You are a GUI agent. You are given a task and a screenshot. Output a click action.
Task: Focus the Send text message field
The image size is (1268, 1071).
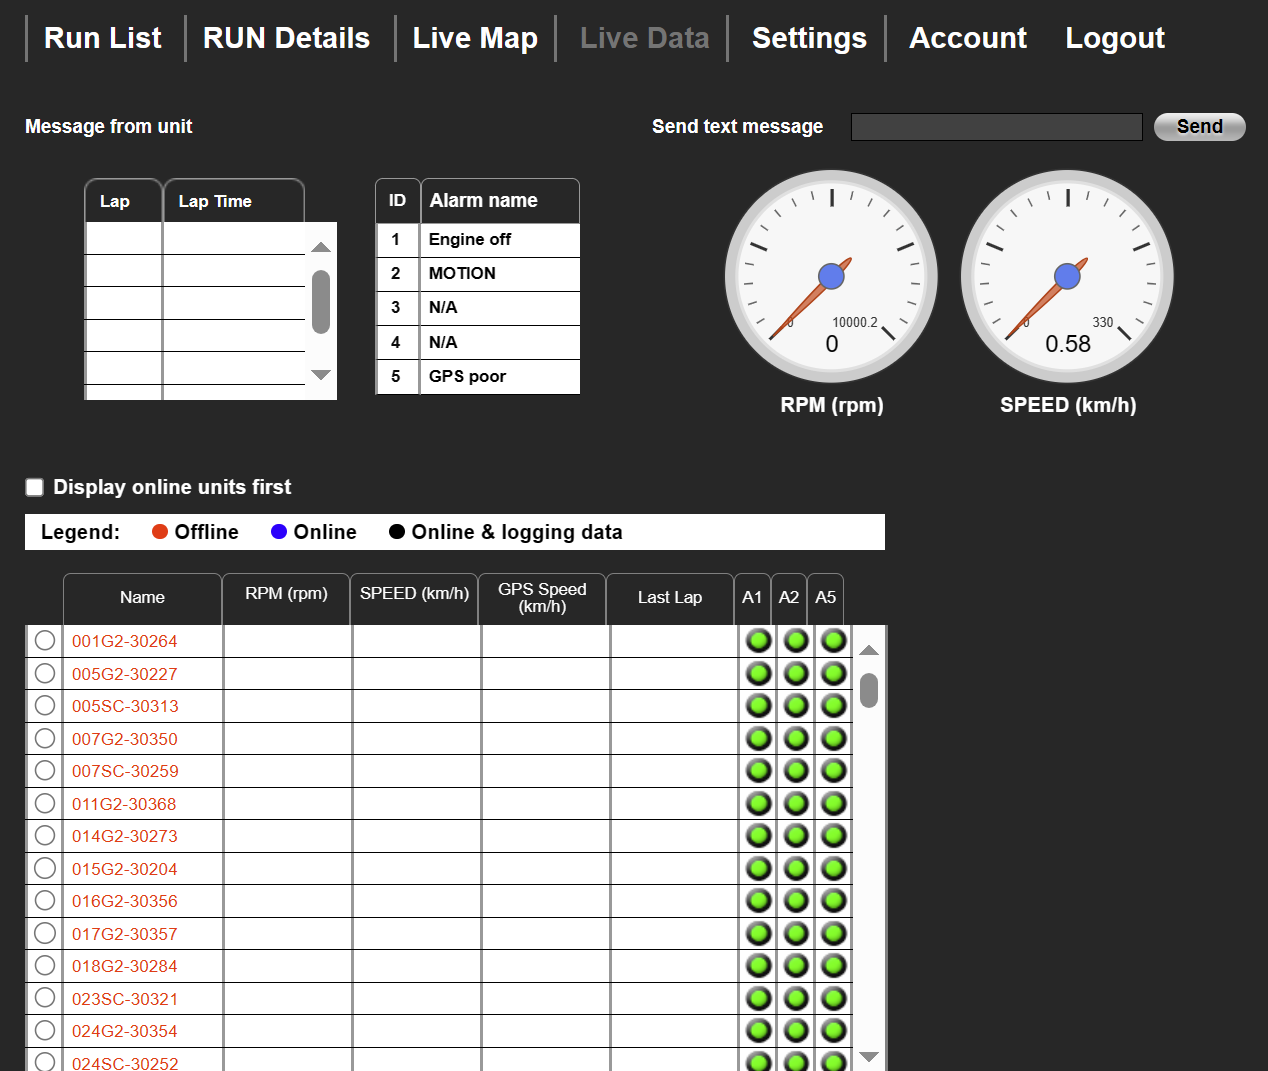(x=996, y=127)
